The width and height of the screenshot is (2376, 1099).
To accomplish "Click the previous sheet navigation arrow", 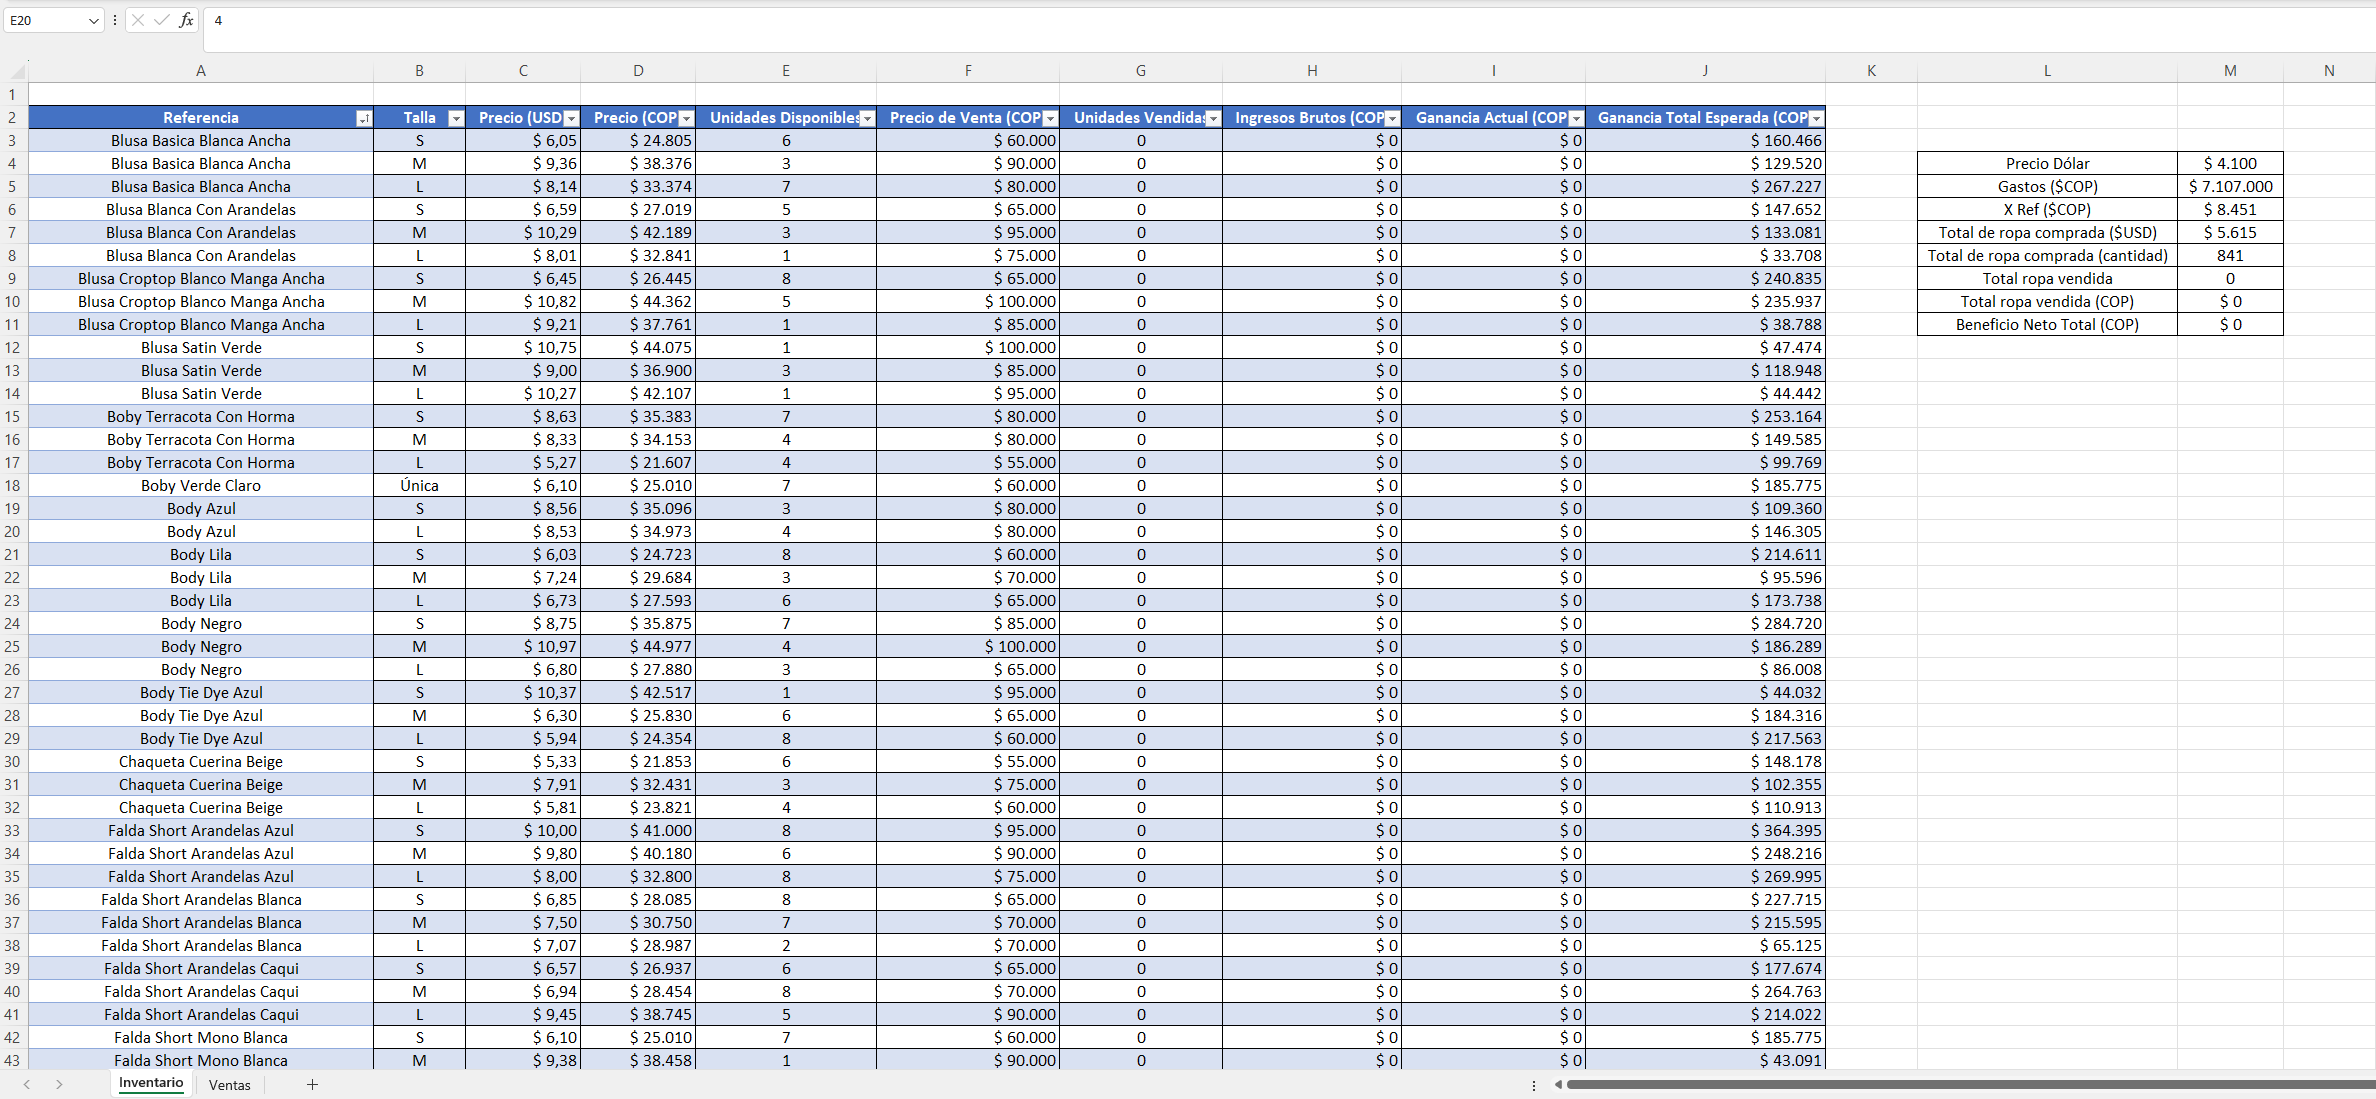I will click(x=27, y=1084).
